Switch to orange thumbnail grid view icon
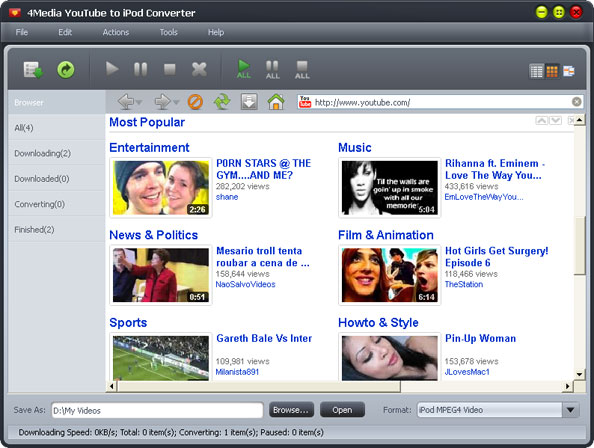This screenshot has width=594, height=448. [552, 71]
